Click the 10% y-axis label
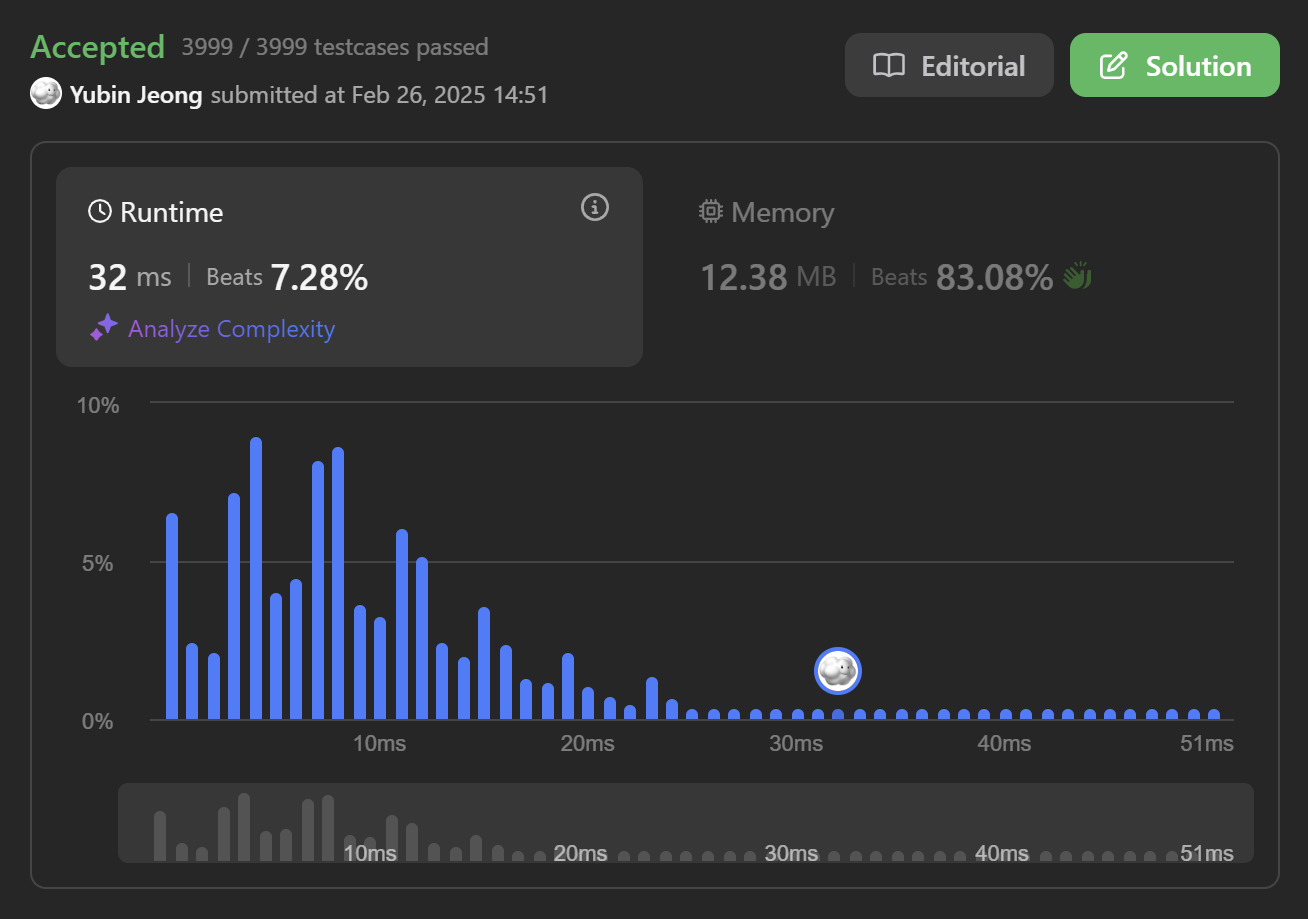Screen dimensions: 1308x919 click(x=98, y=405)
